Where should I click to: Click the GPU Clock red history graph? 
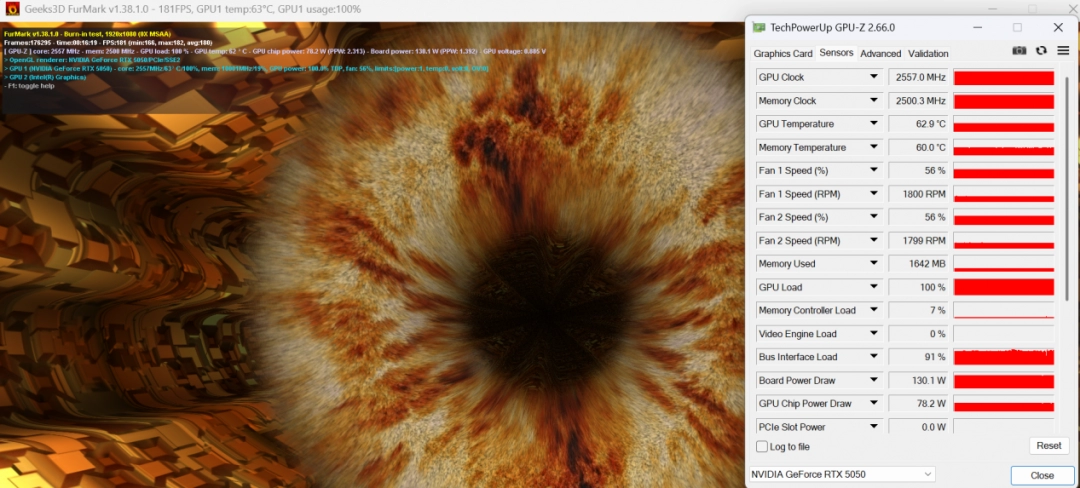coord(1004,77)
